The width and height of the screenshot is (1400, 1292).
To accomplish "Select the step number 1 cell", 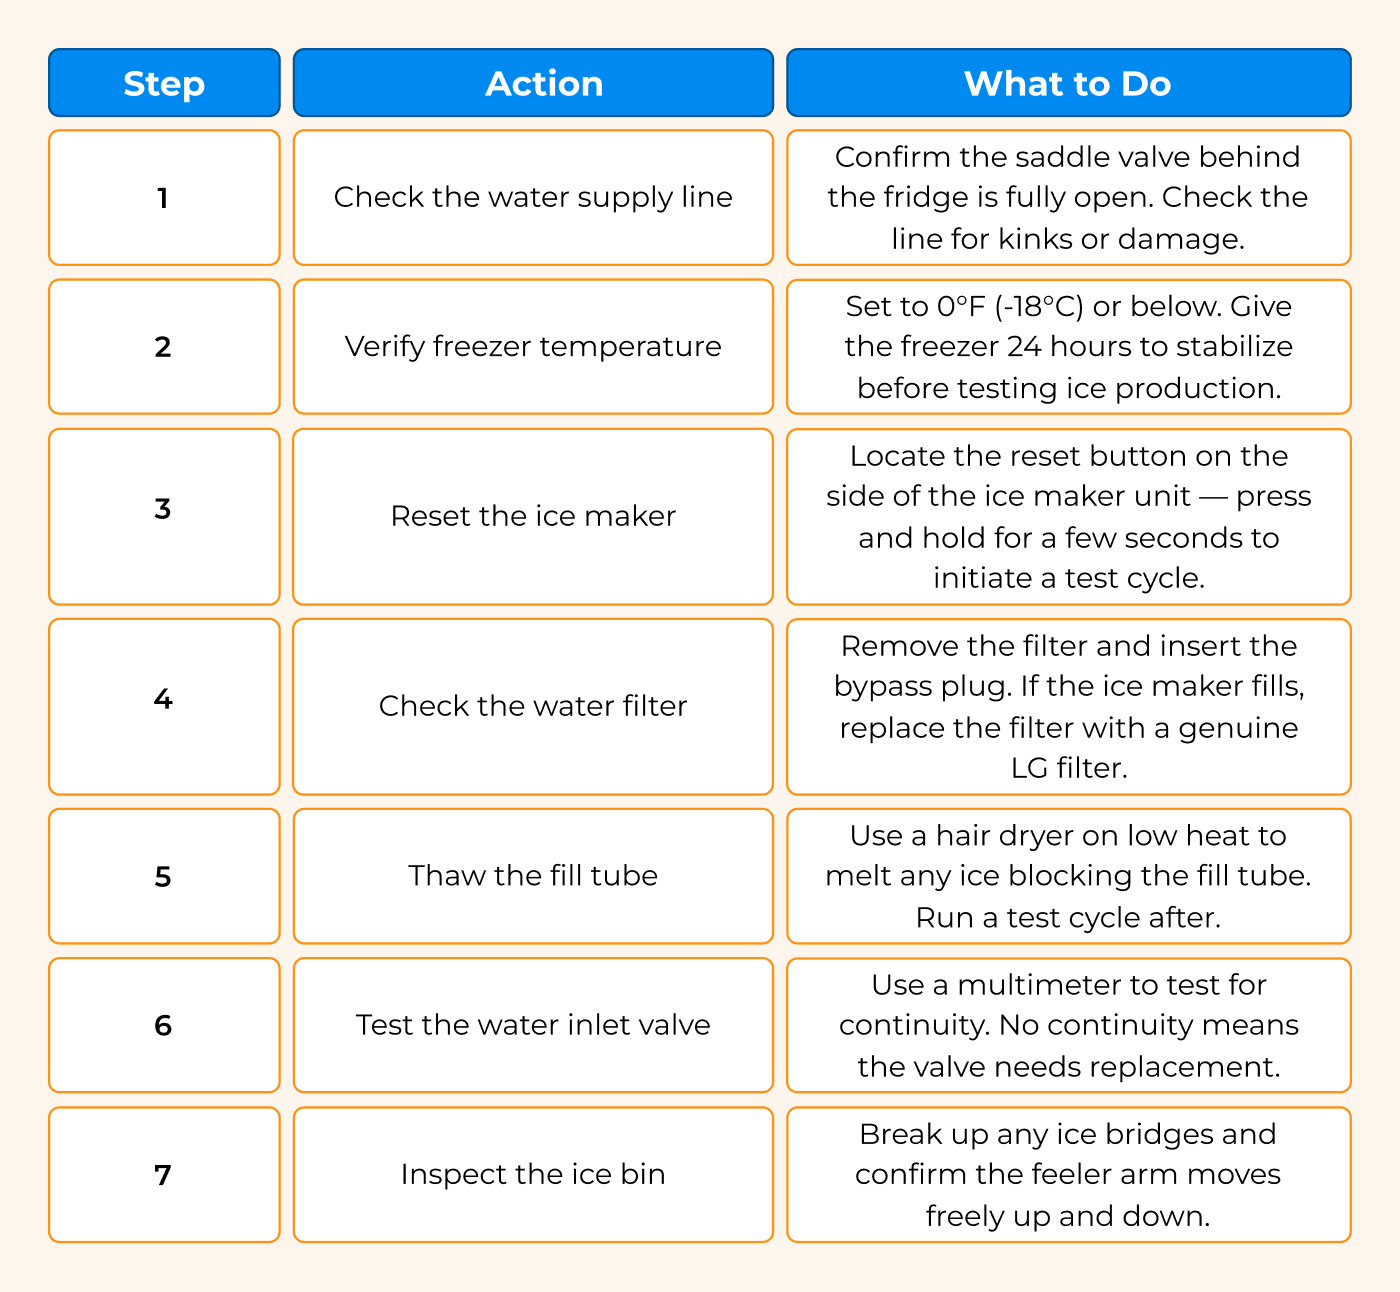I will pos(164,198).
